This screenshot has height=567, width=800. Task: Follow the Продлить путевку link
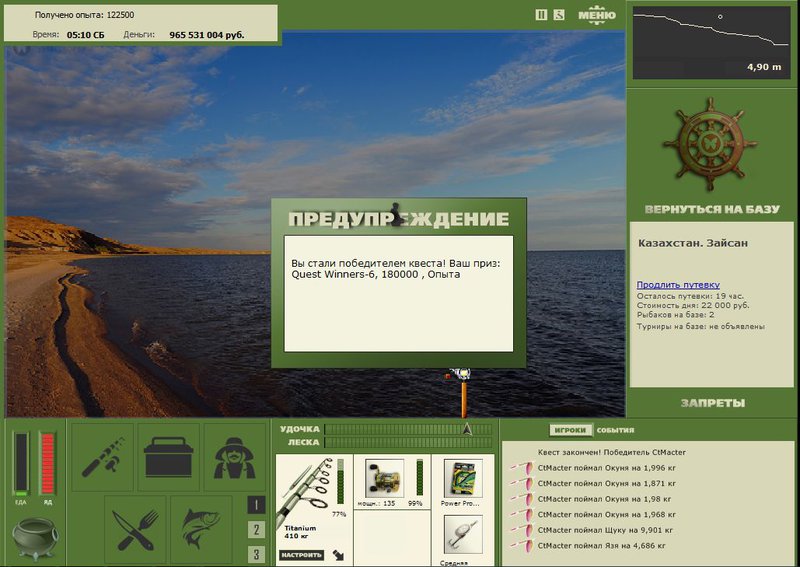point(678,285)
